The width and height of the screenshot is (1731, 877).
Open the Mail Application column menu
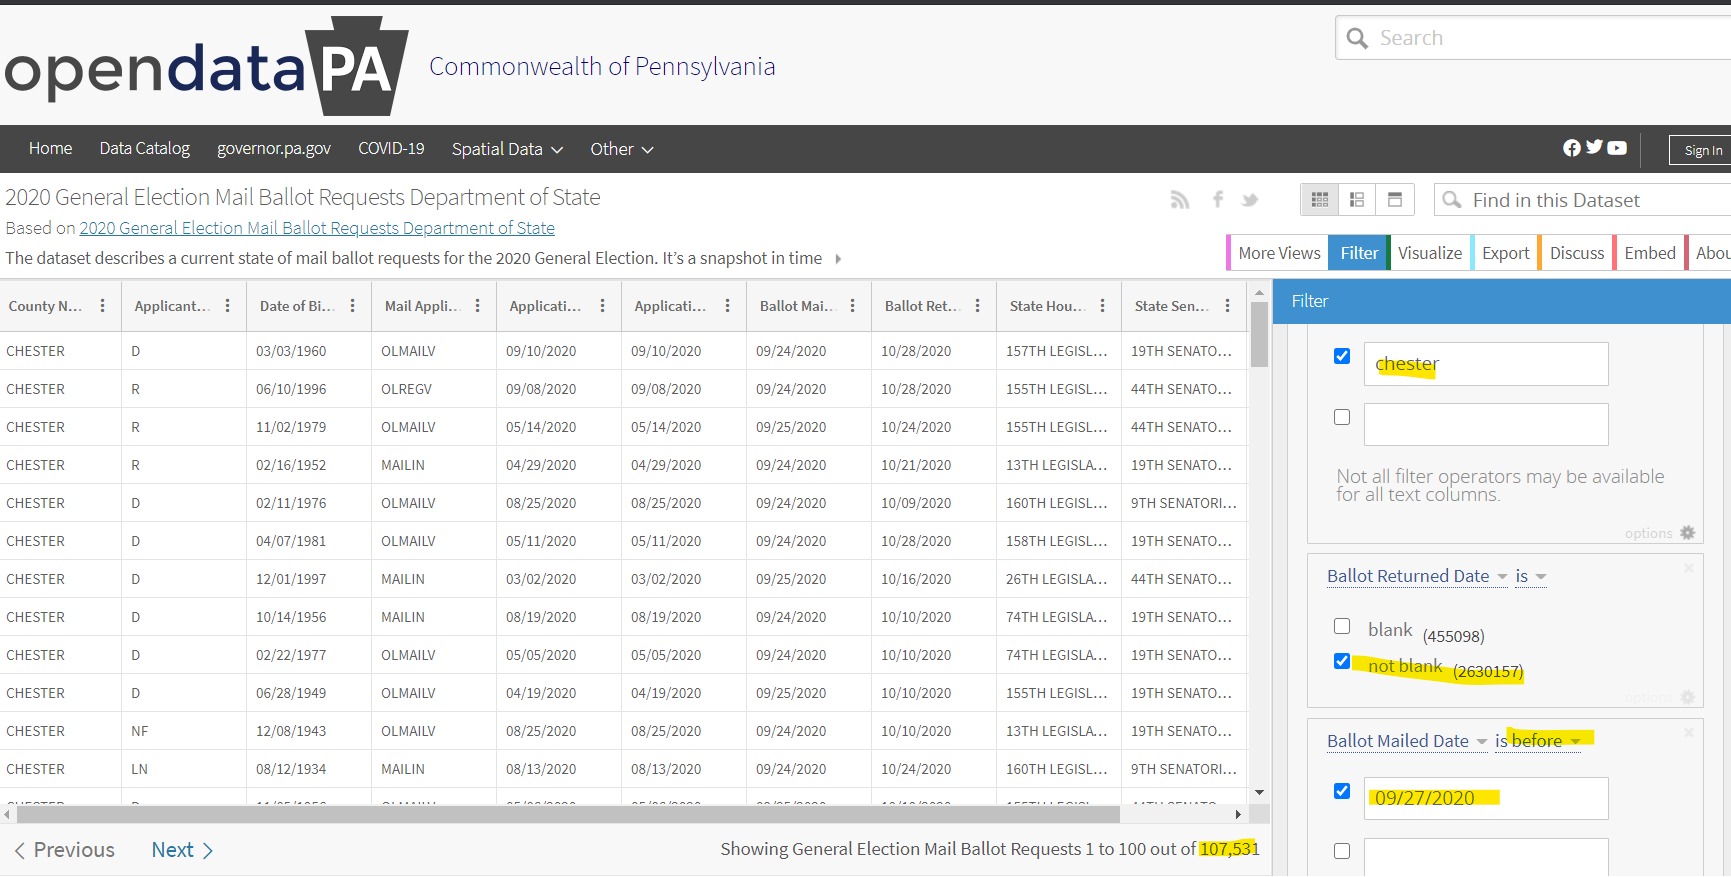tap(477, 306)
